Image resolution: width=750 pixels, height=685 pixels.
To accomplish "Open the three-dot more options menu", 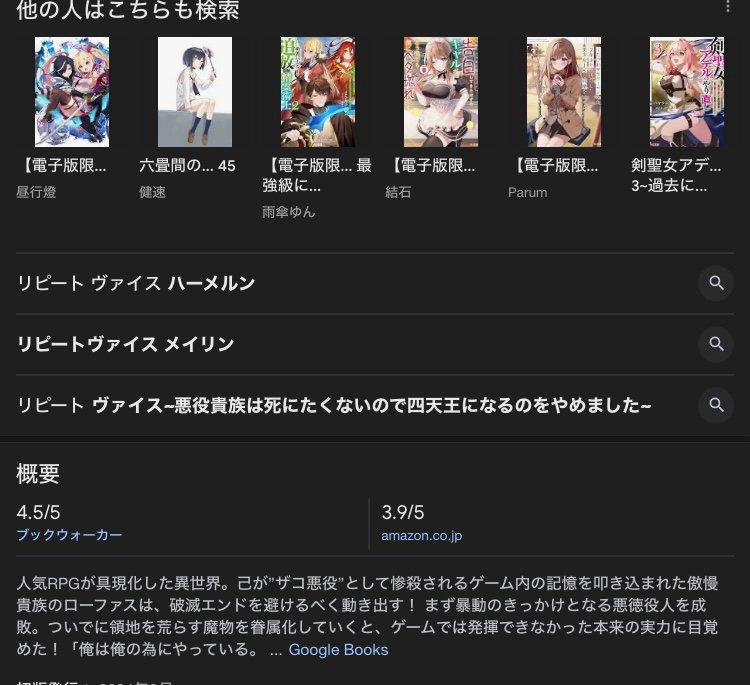I will tap(728, 7).
